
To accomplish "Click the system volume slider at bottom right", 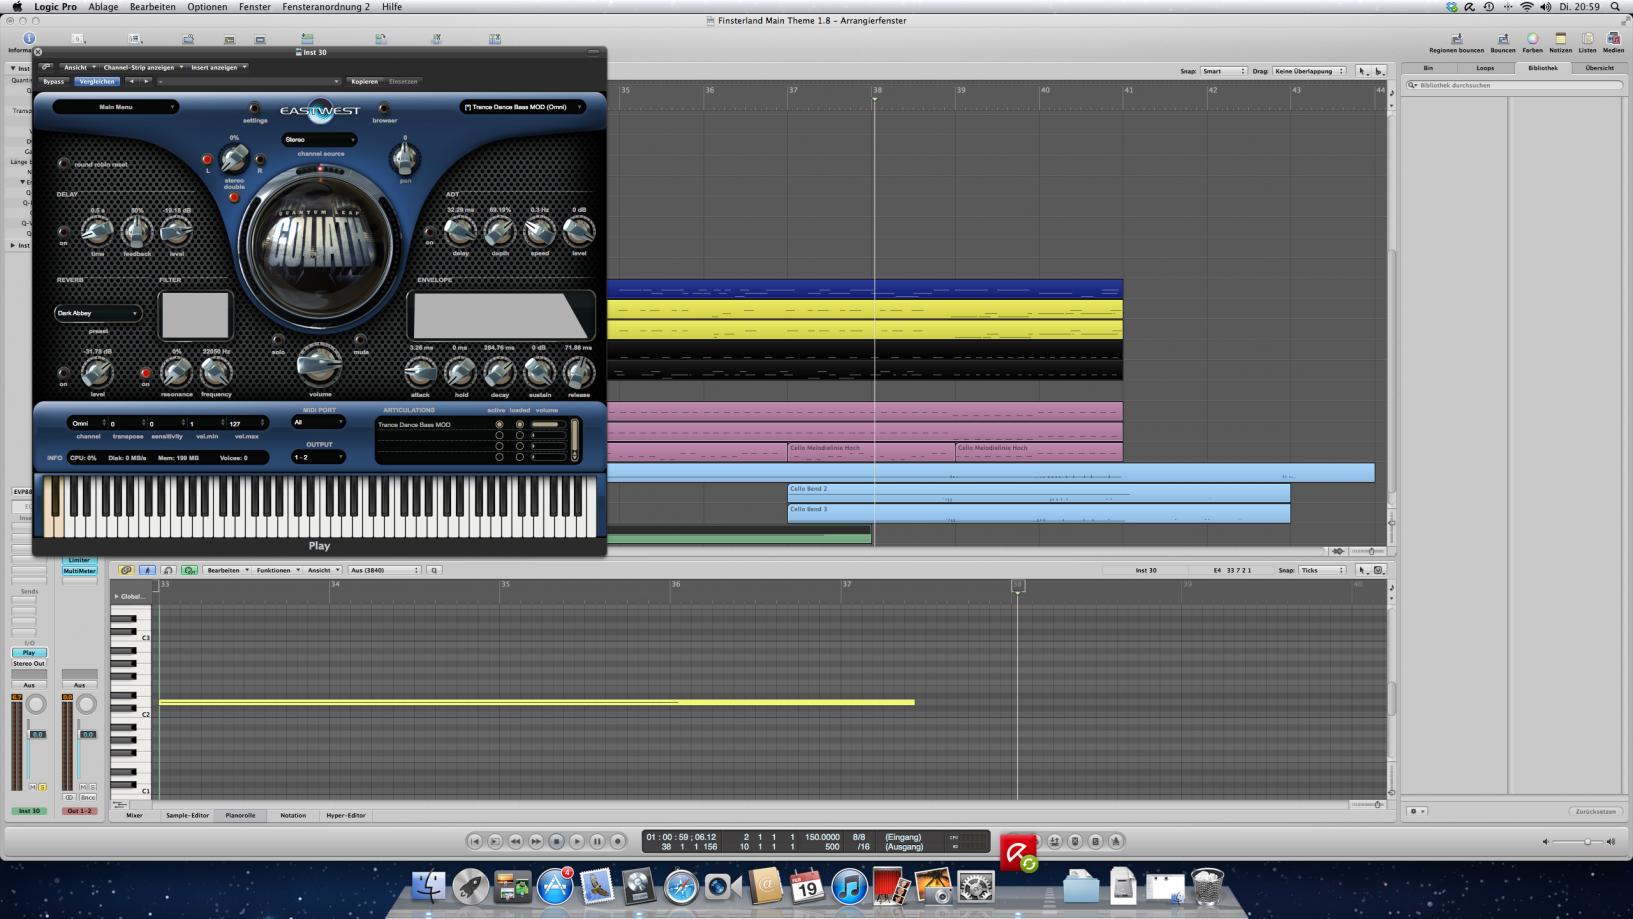I will (x=1577, y=841).
